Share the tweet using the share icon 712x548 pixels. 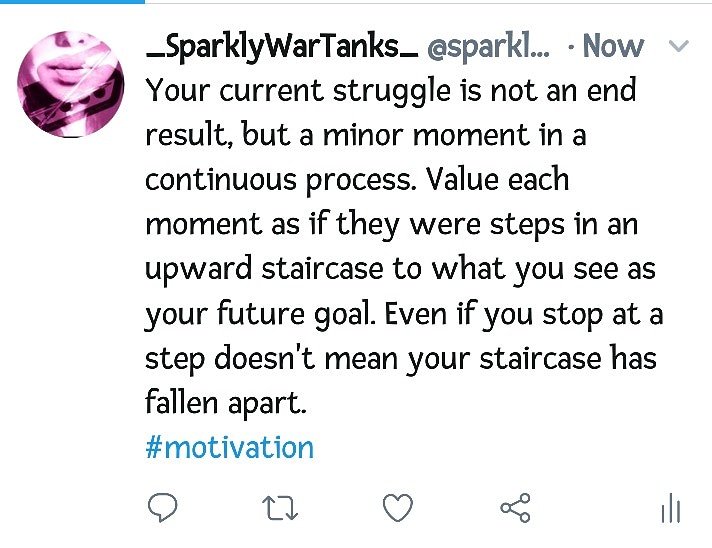(x=516, y=509)
